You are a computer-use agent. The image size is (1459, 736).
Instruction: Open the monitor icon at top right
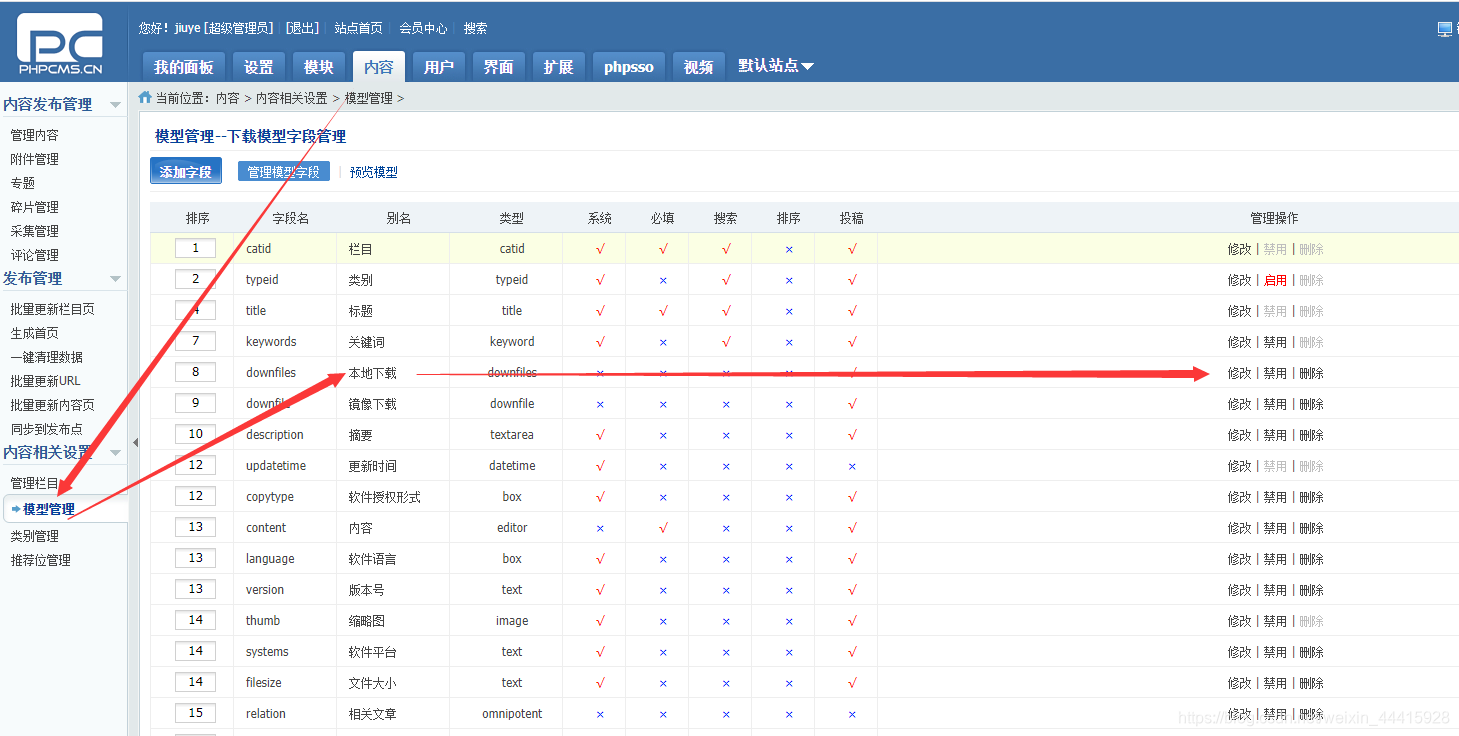tap(1446, 29)
